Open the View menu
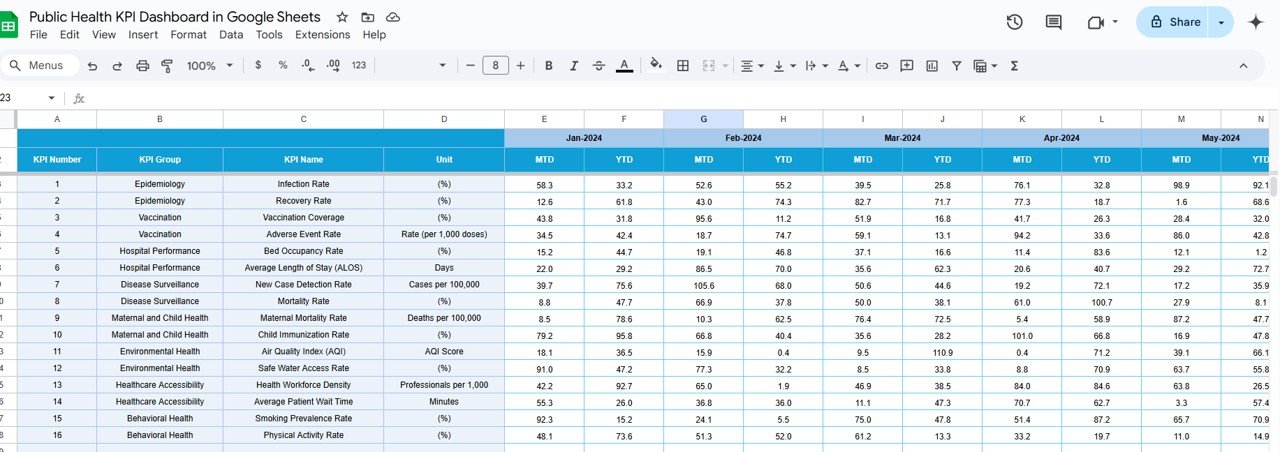Screen dimensions: 1280x452 coord(104,34)
